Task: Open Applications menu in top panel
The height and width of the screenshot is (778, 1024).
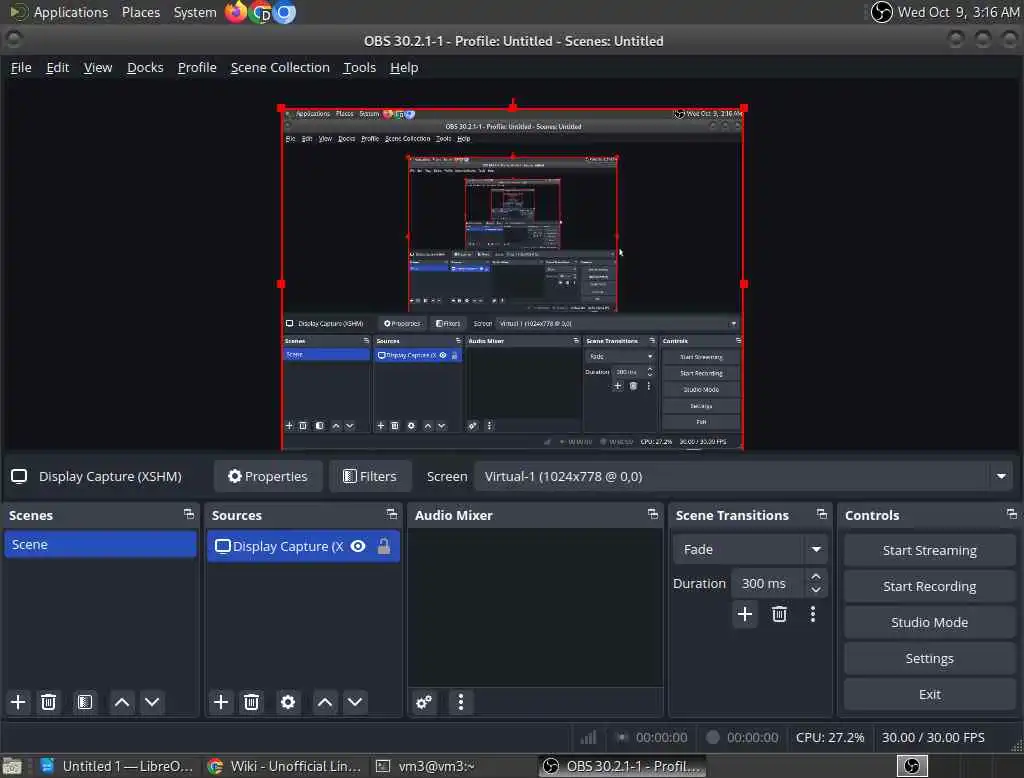Action: click(71, 12)
